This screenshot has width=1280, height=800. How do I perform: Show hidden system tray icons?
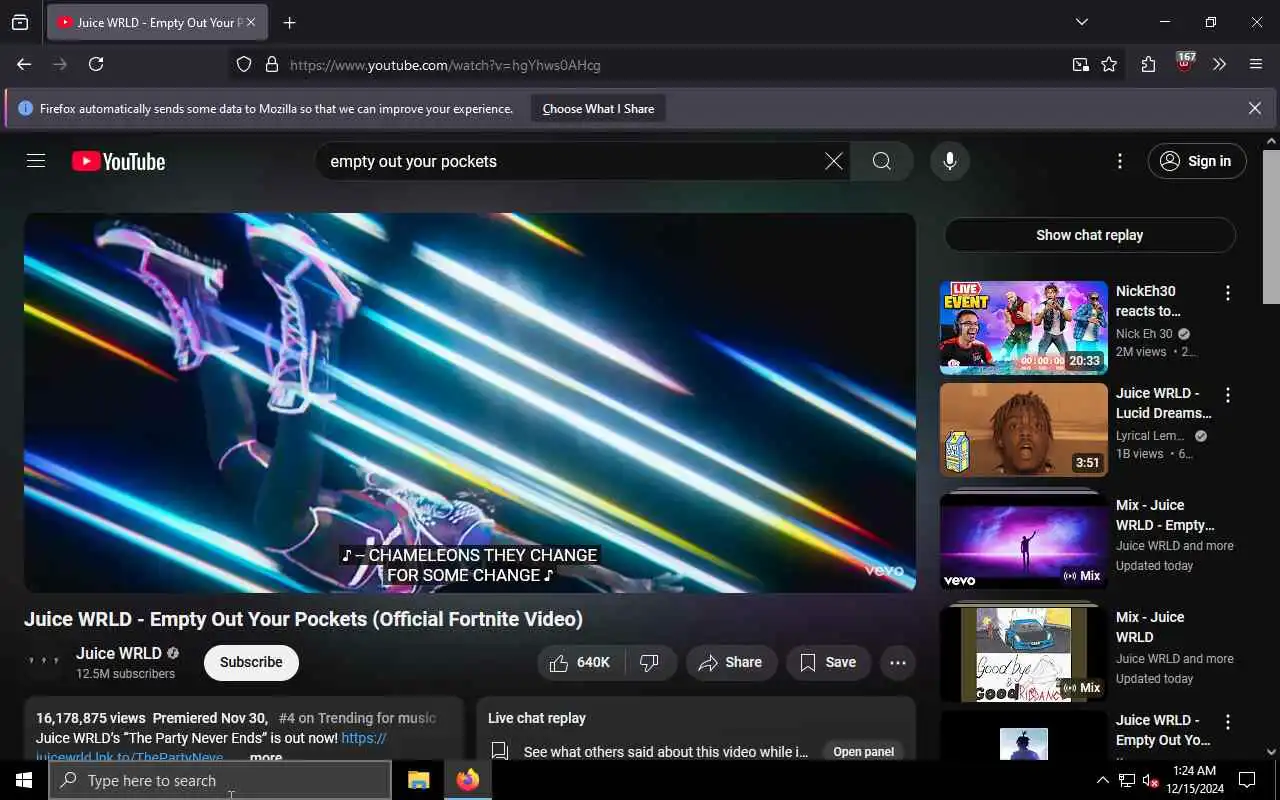[1103, 780]
